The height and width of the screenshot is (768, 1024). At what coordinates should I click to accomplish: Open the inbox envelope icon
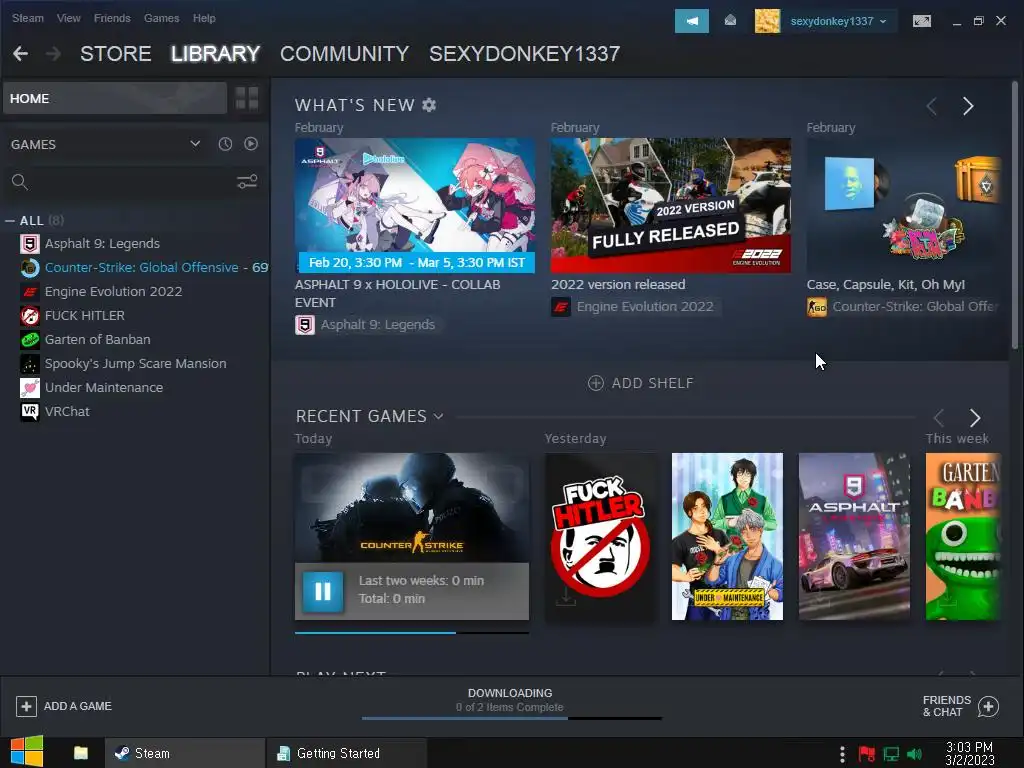point(730,21)
